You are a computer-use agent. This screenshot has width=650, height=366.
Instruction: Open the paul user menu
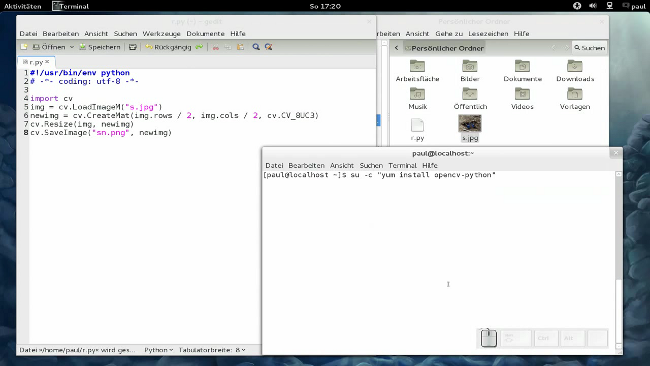tap(634, 6)
